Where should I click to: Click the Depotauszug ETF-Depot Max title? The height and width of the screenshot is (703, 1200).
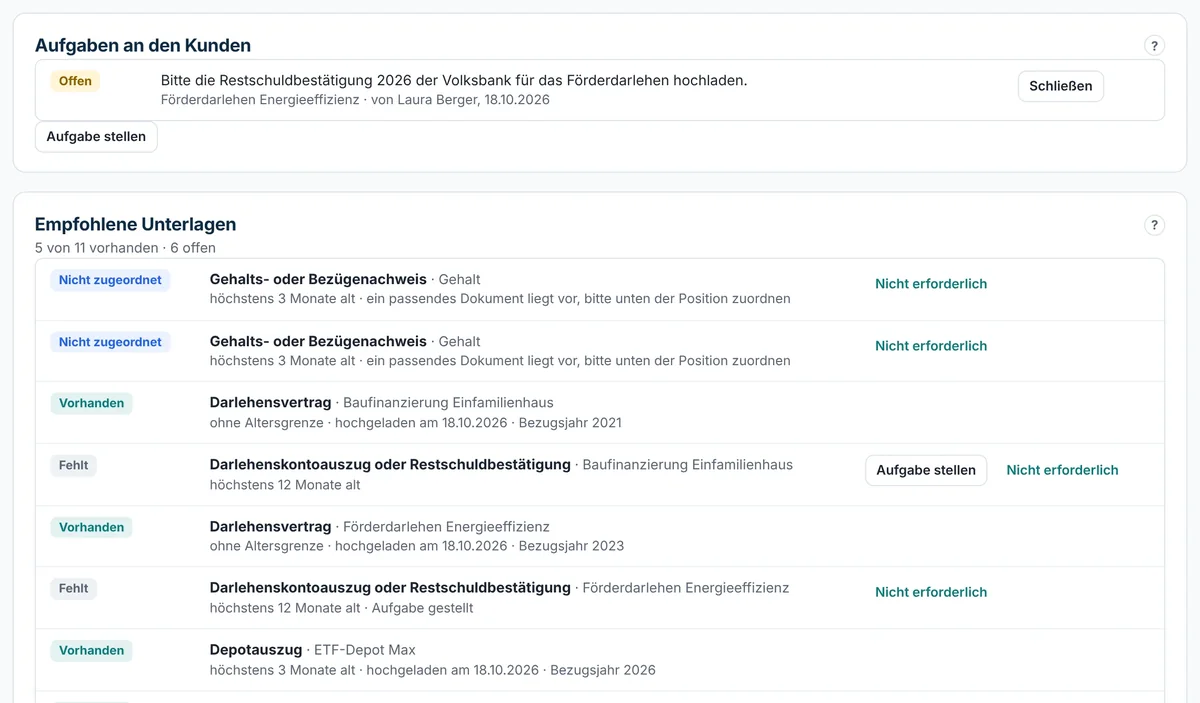pyautogui.click(x=312, y=650)
